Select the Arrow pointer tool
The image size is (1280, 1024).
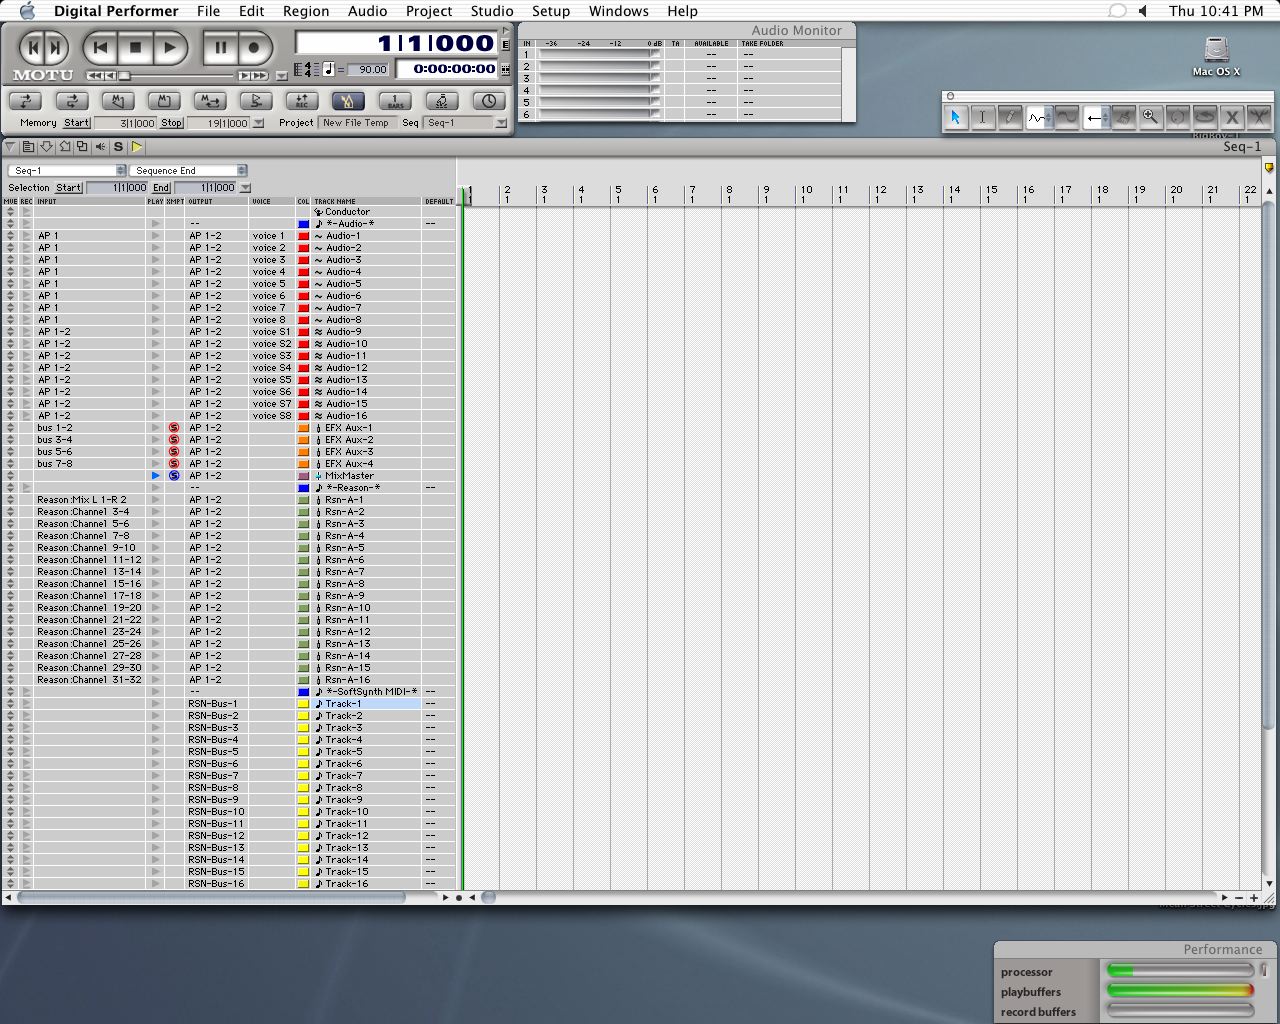(x=955, y=117)
